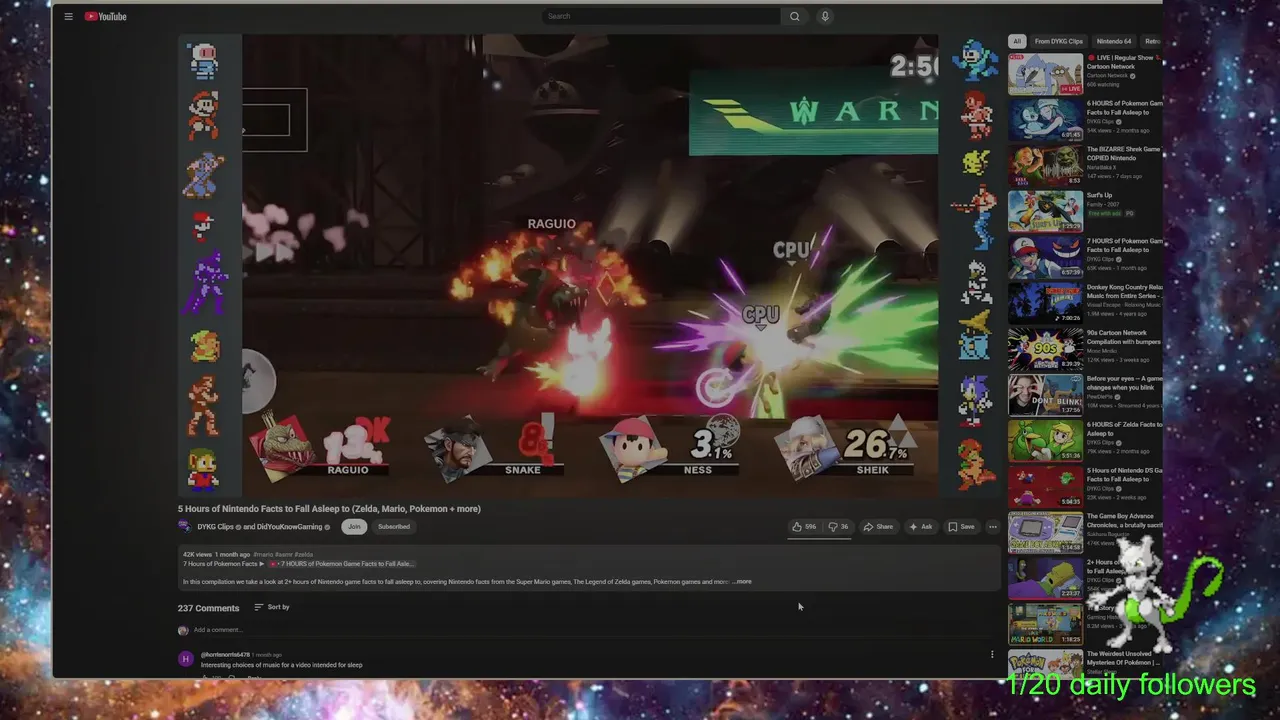The width and height of the screenshot is (1280, 720).
Task: Open the video's more actions ellipsis menu
Action: pyautogui.click(x=992, y=527)
